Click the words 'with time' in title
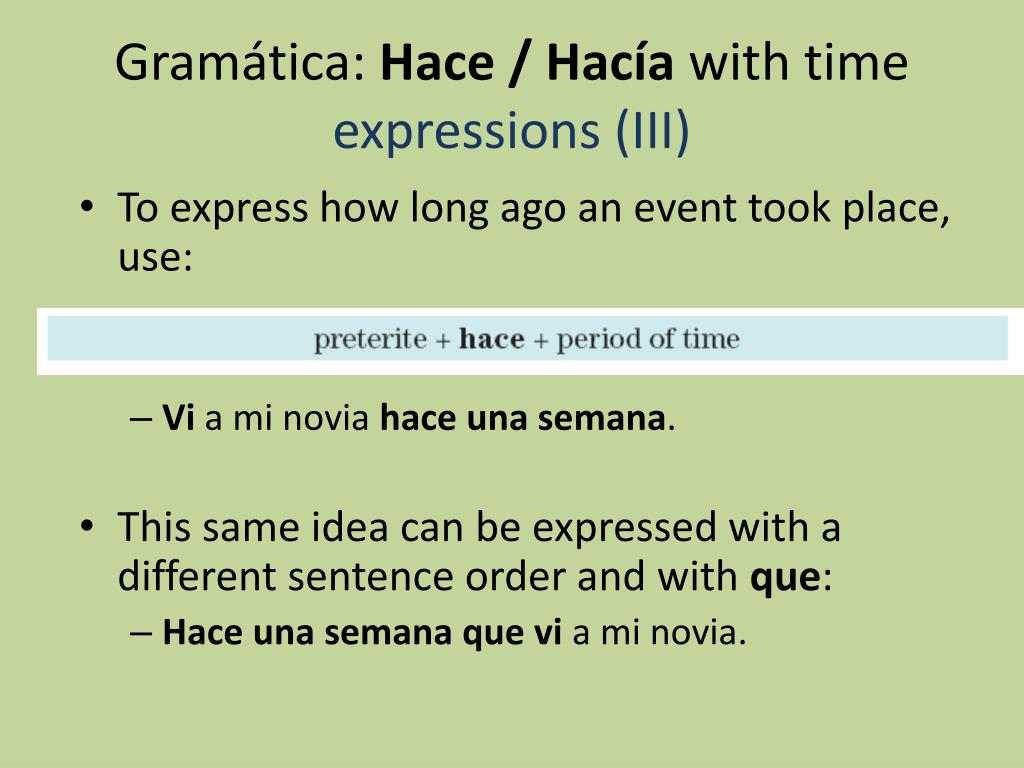 (799, 63)
